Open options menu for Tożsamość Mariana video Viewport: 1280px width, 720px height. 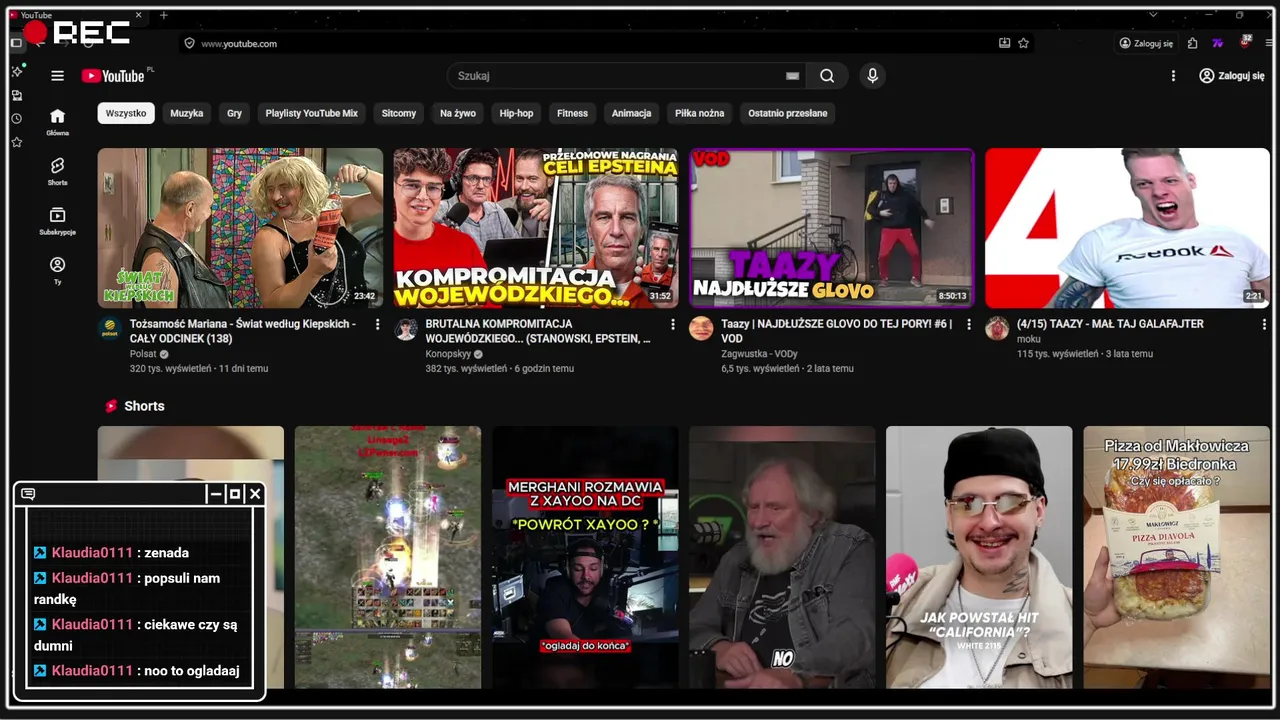click(x=377, y=324)
